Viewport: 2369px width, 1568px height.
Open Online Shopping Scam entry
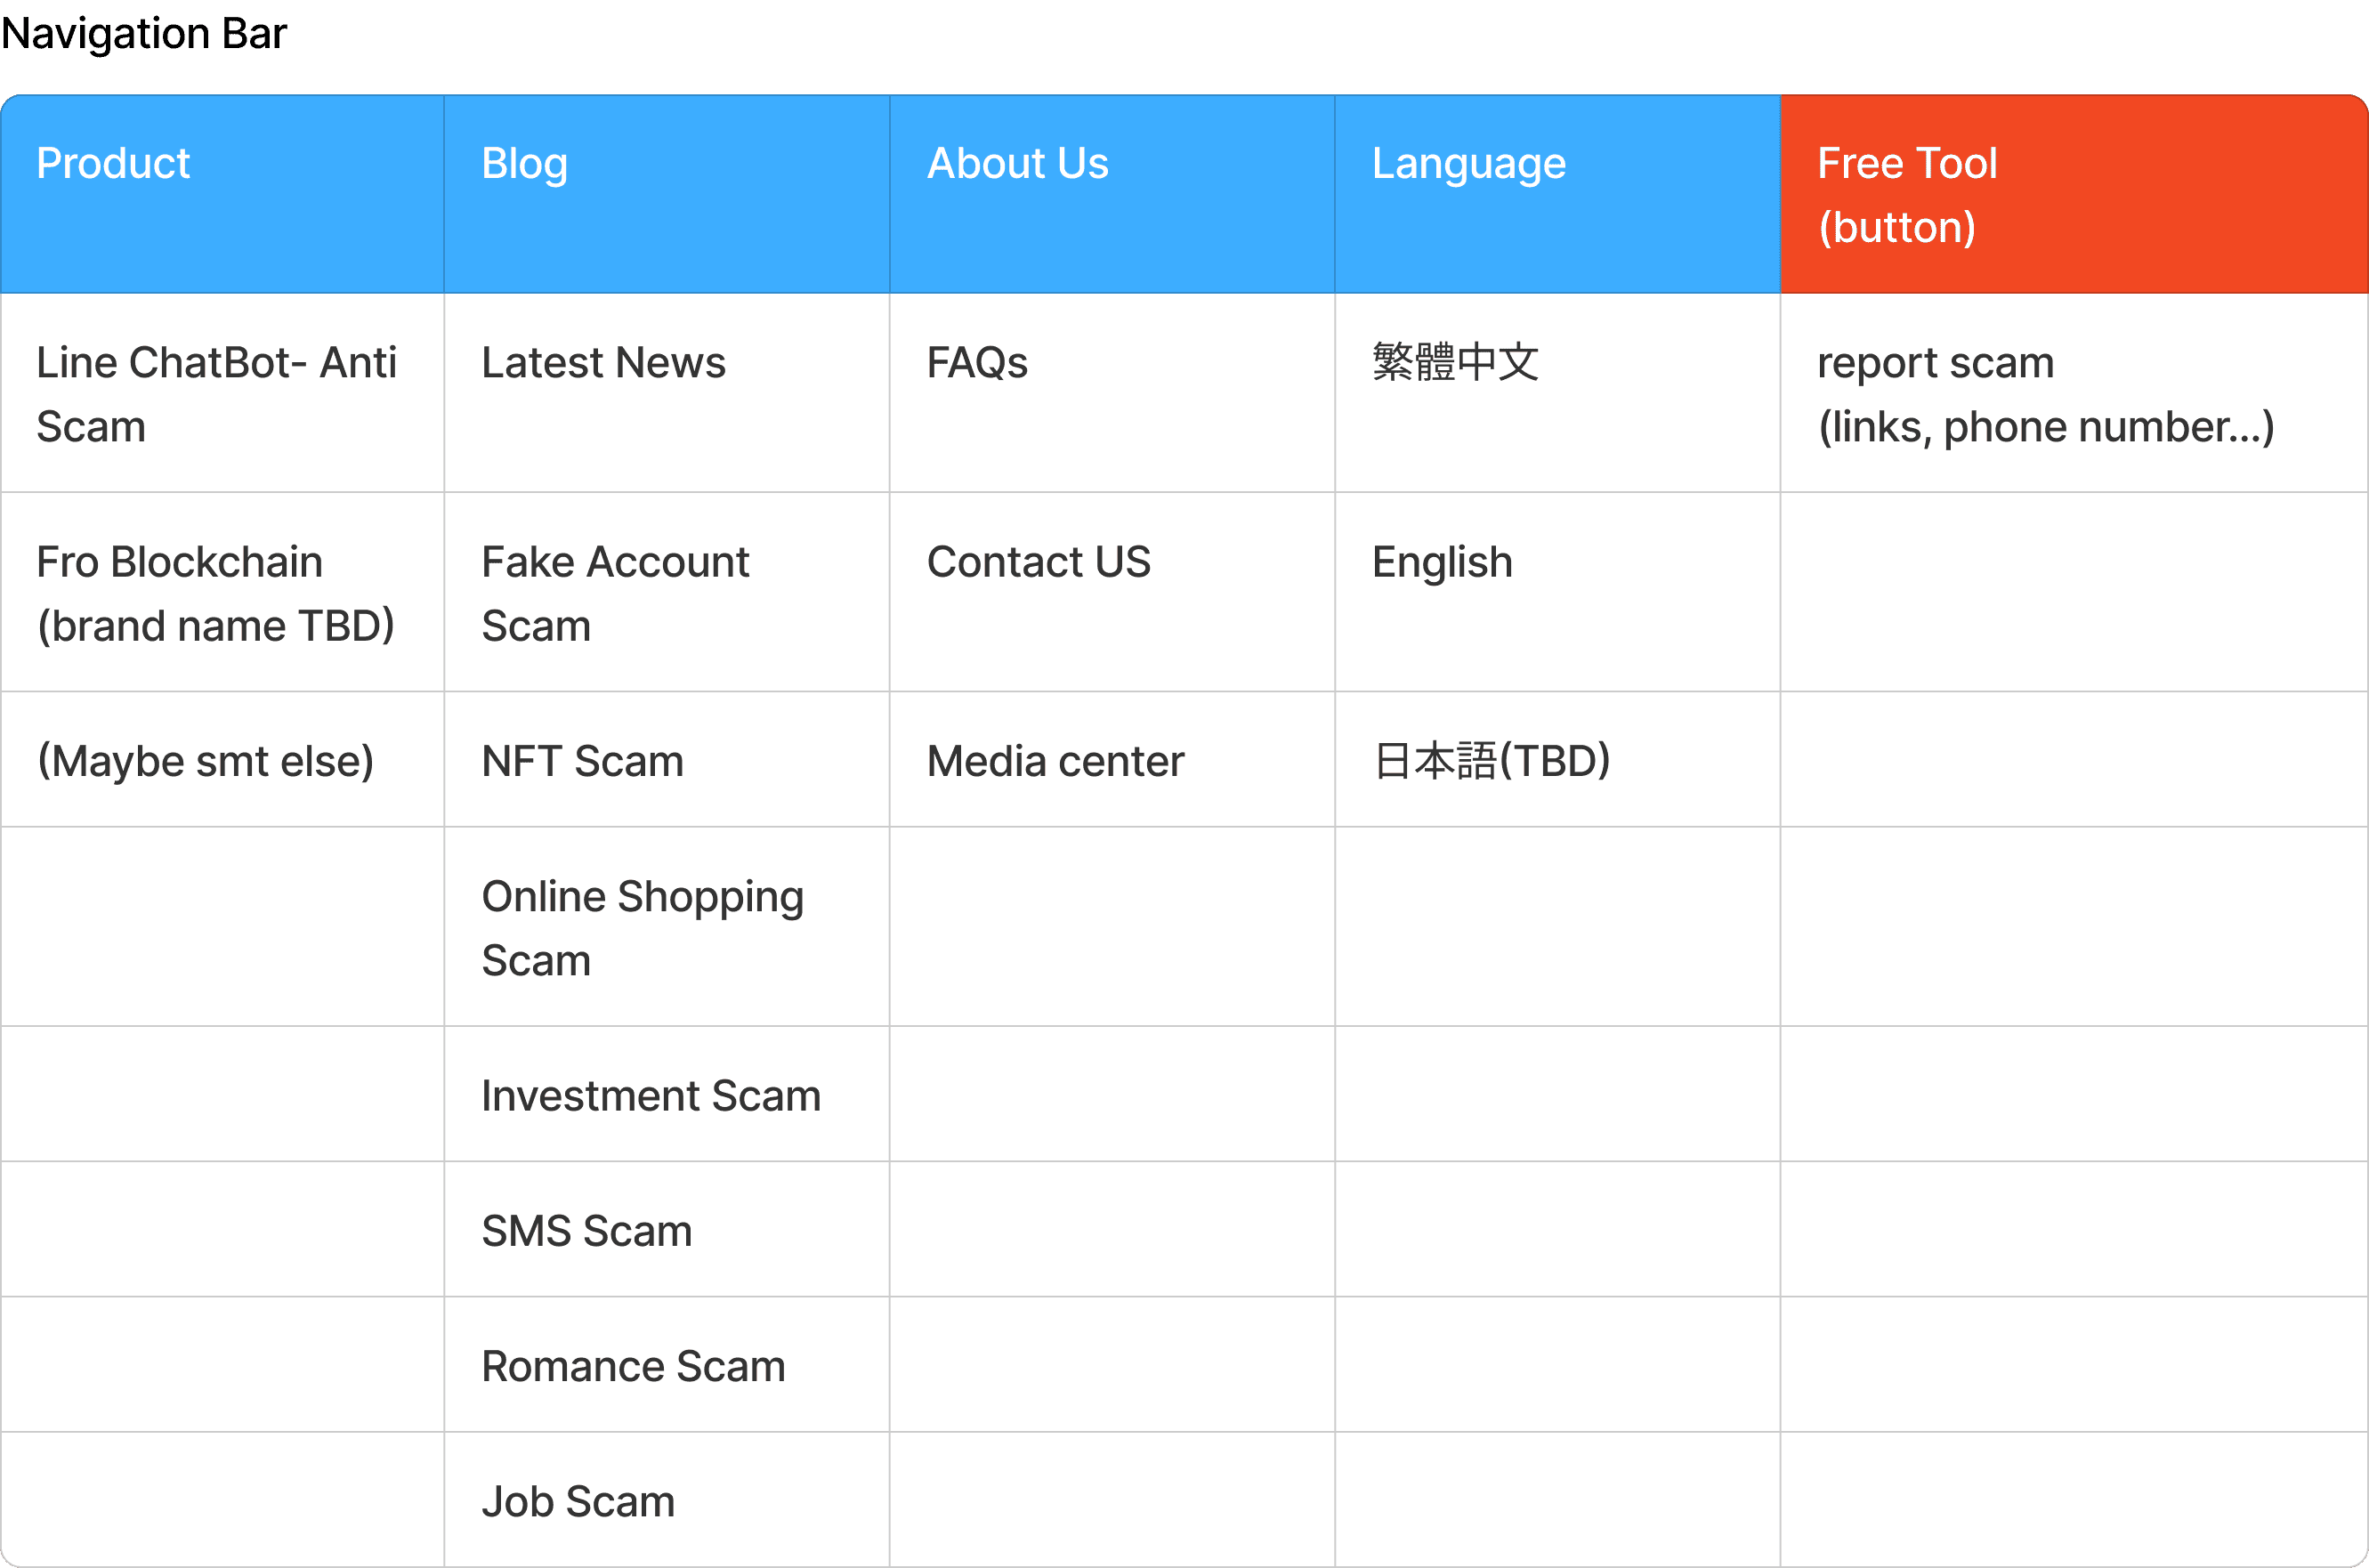[642, 927]
